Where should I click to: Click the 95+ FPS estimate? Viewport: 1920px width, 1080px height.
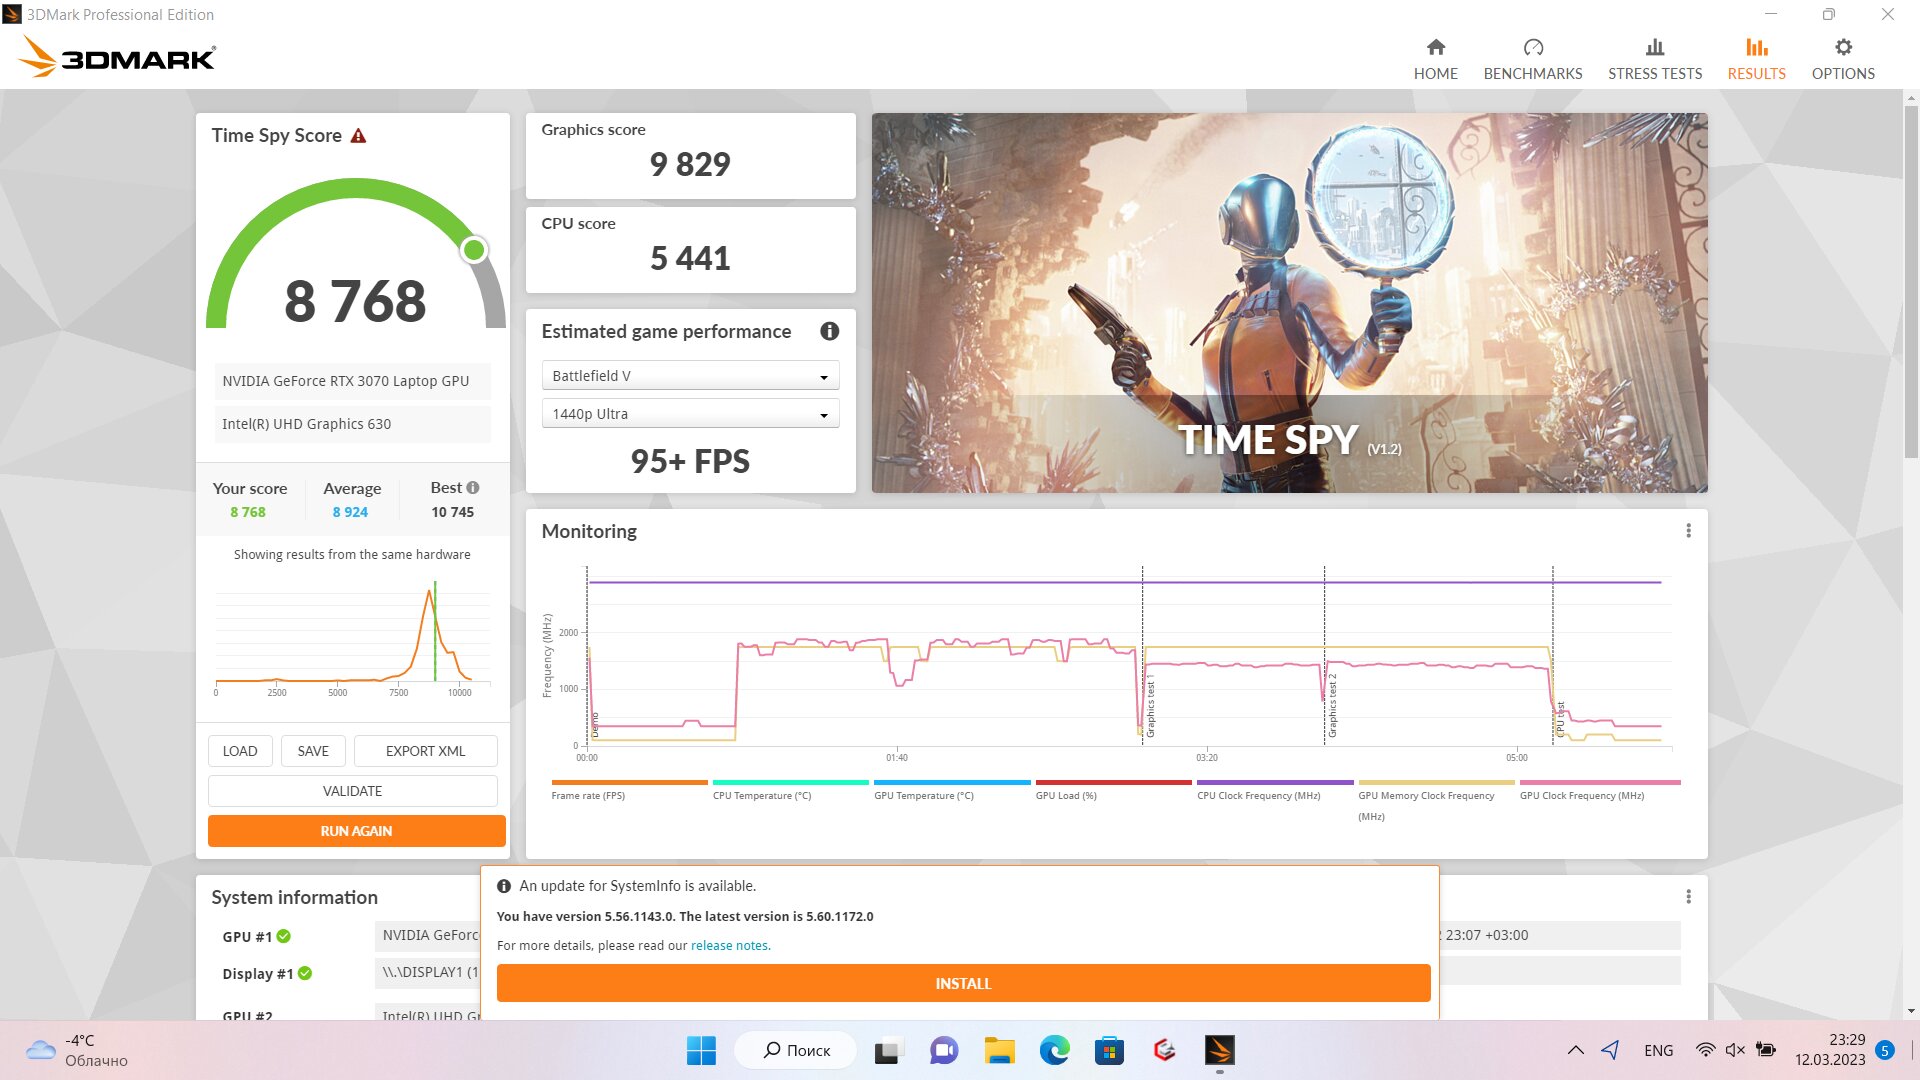[x=690, y=461]
